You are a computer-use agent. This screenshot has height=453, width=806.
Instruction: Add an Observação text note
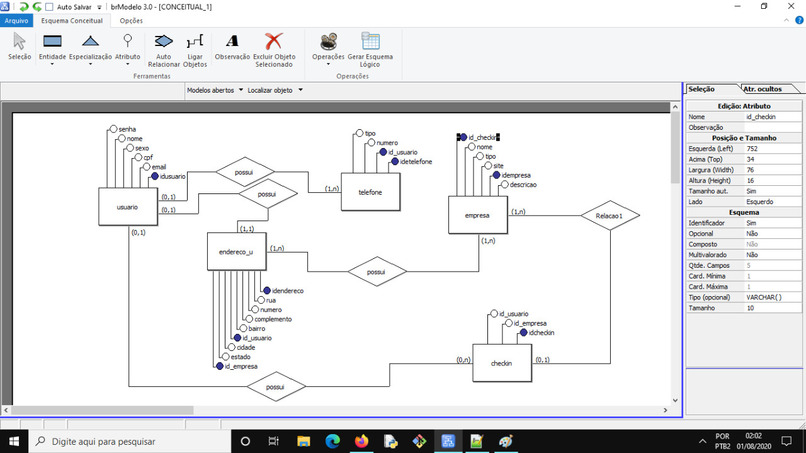[x=232, y=46]
